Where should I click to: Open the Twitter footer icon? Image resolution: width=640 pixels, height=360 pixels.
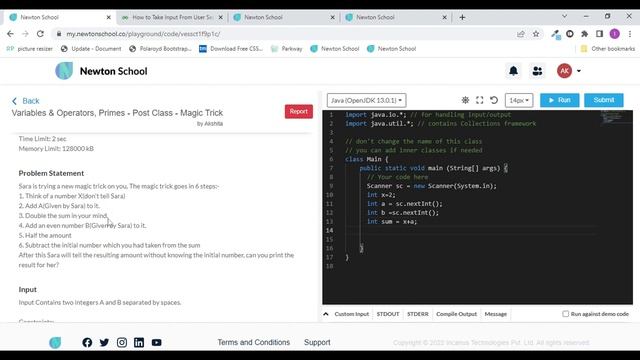(x=104, y=342)
